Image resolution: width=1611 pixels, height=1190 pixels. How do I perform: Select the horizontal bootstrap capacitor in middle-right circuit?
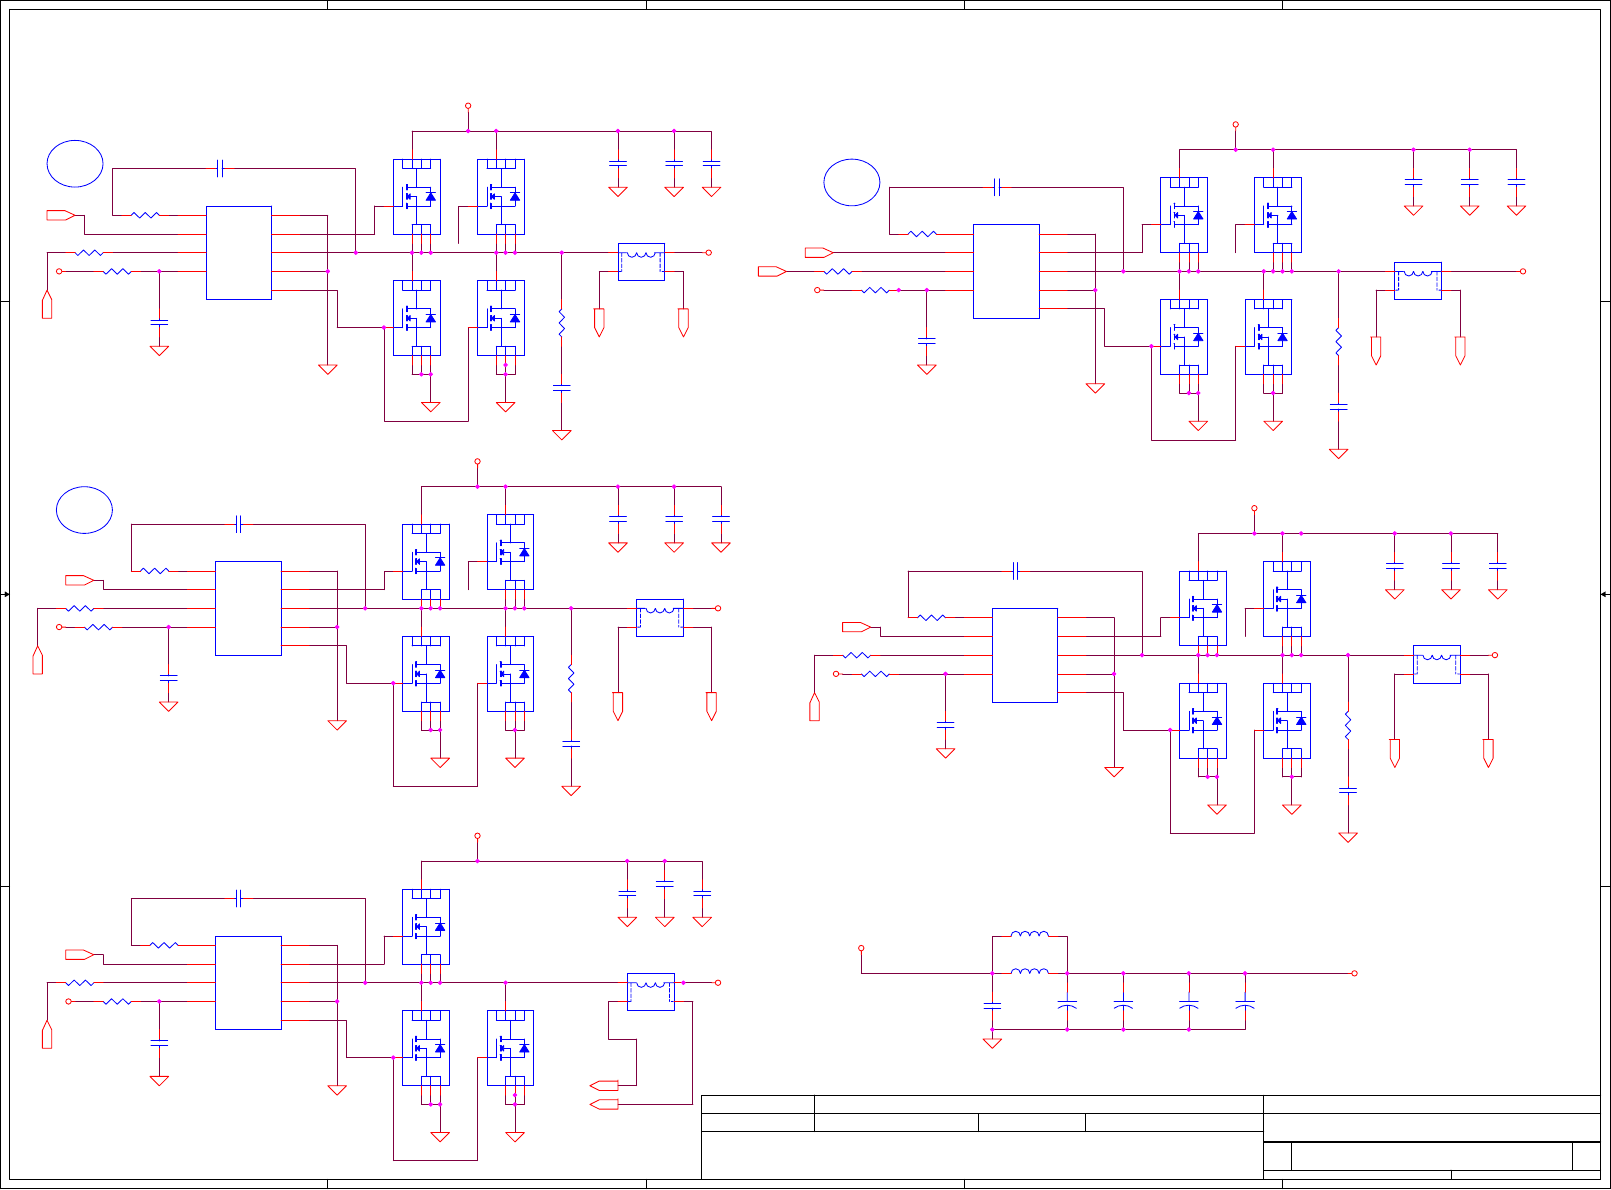[1016, 571]
